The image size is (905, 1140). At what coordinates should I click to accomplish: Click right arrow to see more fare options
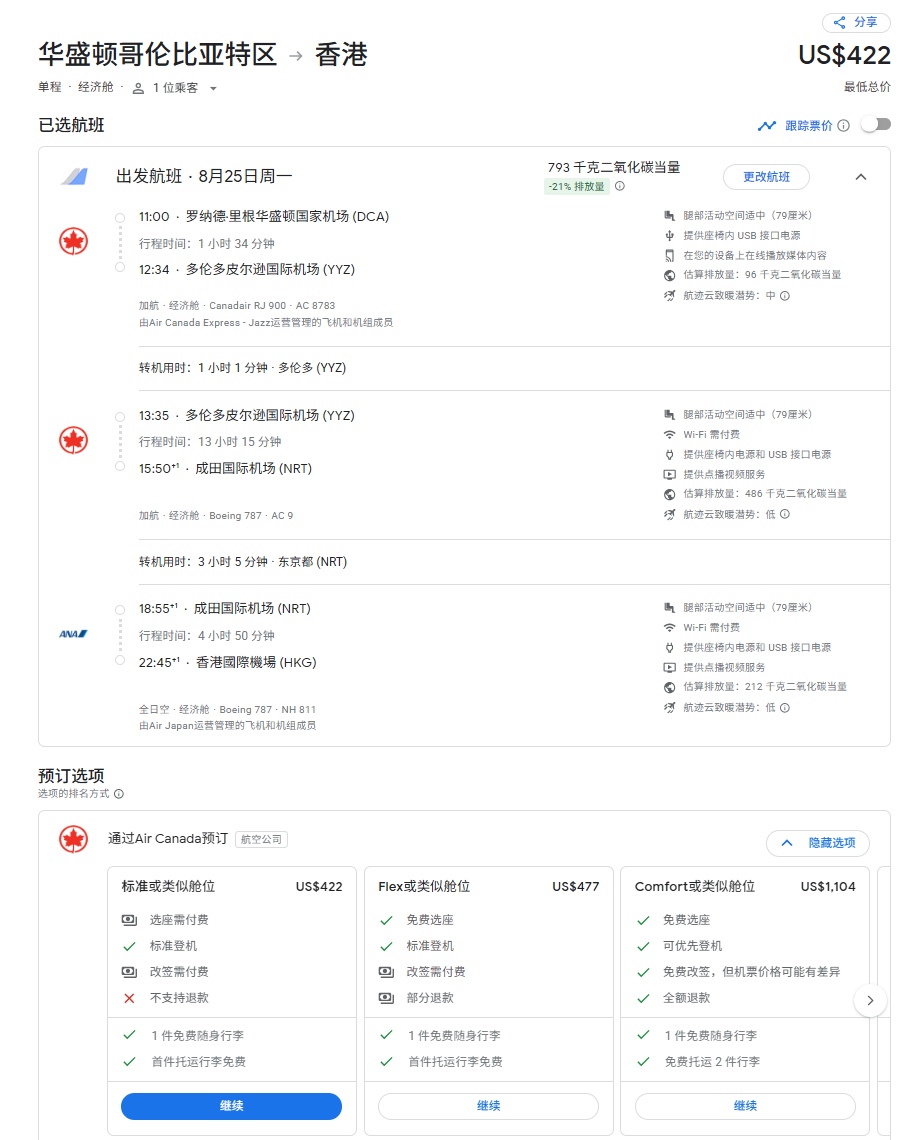click(x=870, y=1000)
